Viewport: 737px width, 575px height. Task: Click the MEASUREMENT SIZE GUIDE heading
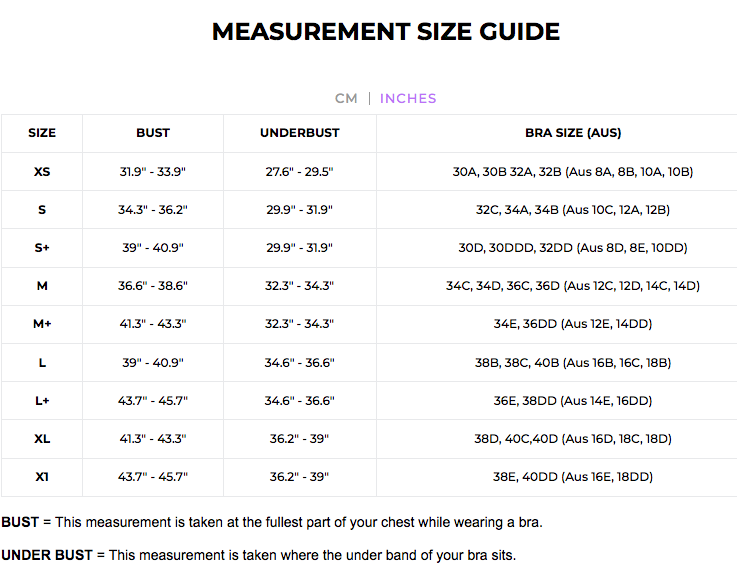pyautogui.click(x=386, y=32)
